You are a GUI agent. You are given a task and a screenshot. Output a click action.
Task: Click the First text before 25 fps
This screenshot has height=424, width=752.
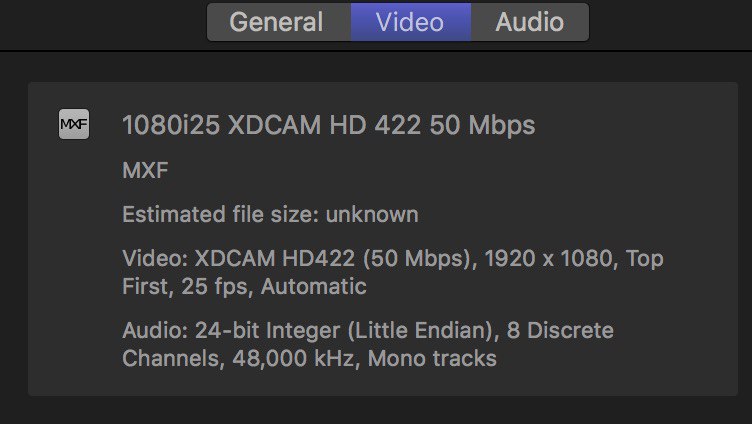pos(146,287)
